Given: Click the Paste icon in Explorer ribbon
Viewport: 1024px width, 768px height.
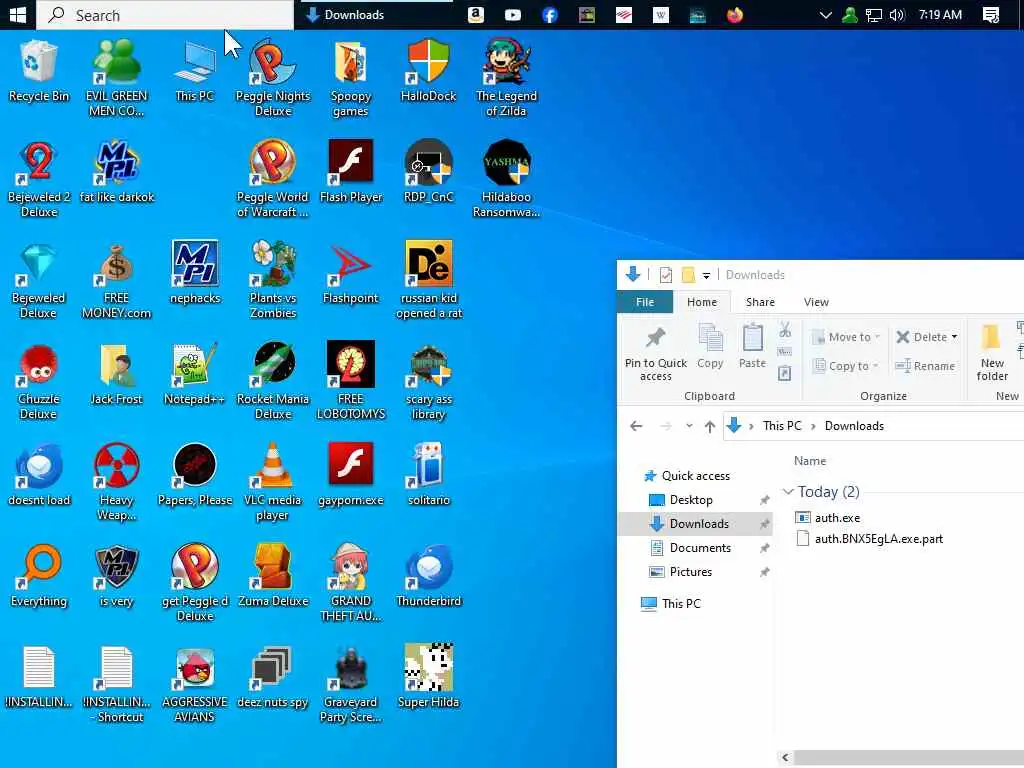Looking at the screenshot, I should [x=752, y=347].
